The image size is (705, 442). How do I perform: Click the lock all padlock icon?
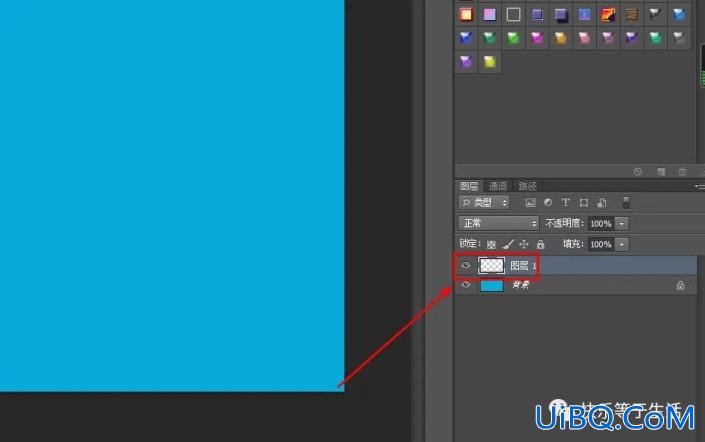click(540, 244)
